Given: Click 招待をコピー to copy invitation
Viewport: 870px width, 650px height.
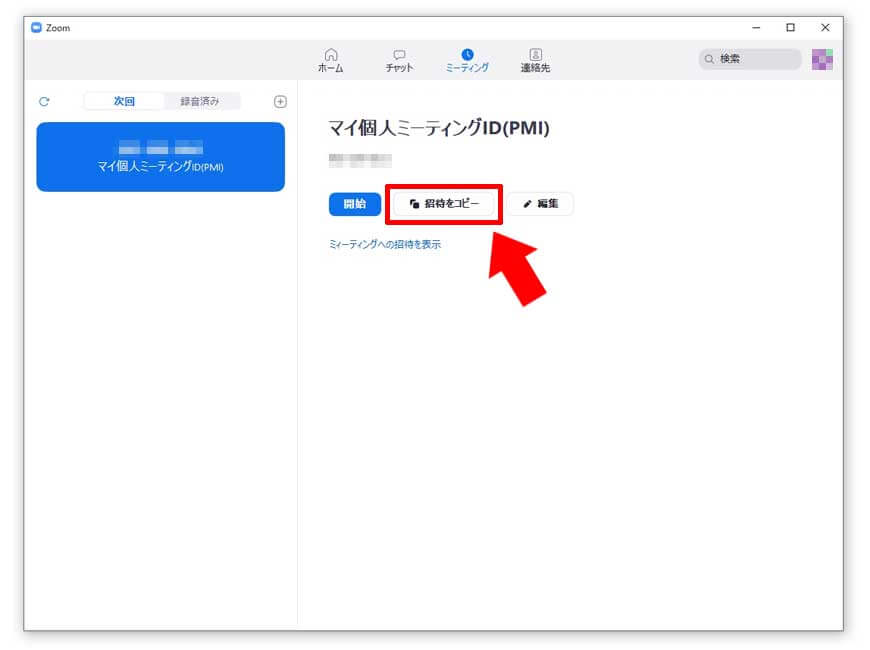Looking at the screenshot, I should click(444, 204).
